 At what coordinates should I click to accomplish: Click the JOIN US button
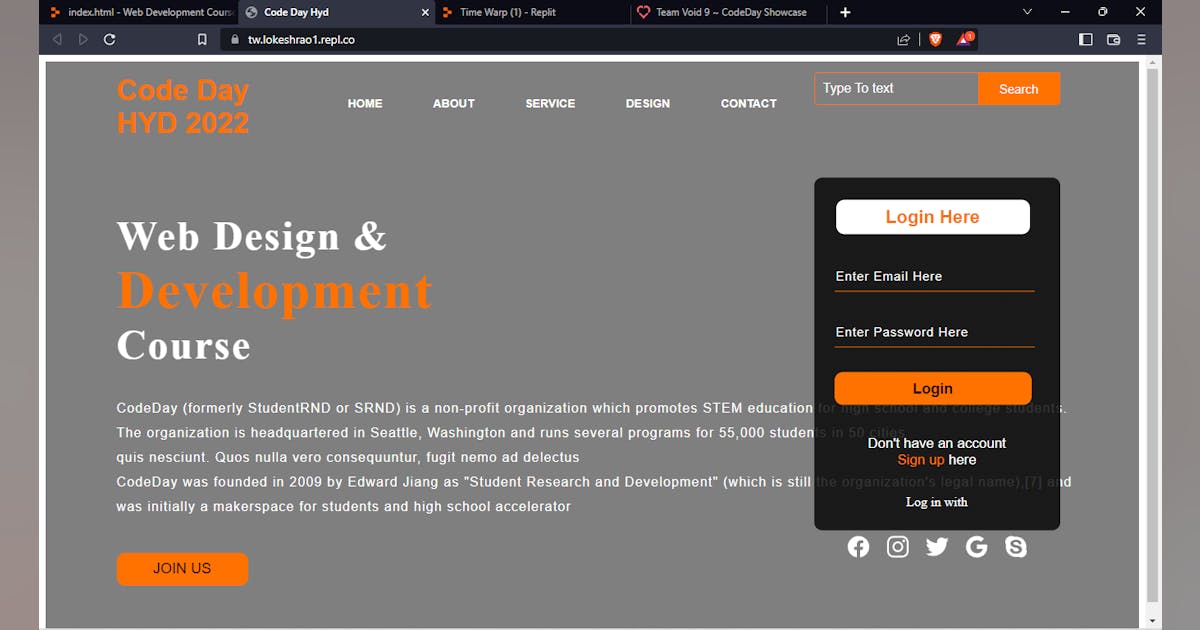182,569
